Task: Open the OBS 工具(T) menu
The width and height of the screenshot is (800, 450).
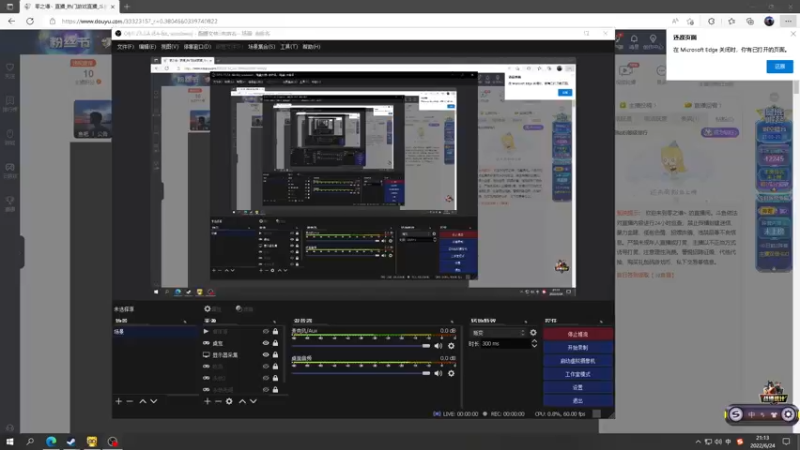Action: (289, 46)
